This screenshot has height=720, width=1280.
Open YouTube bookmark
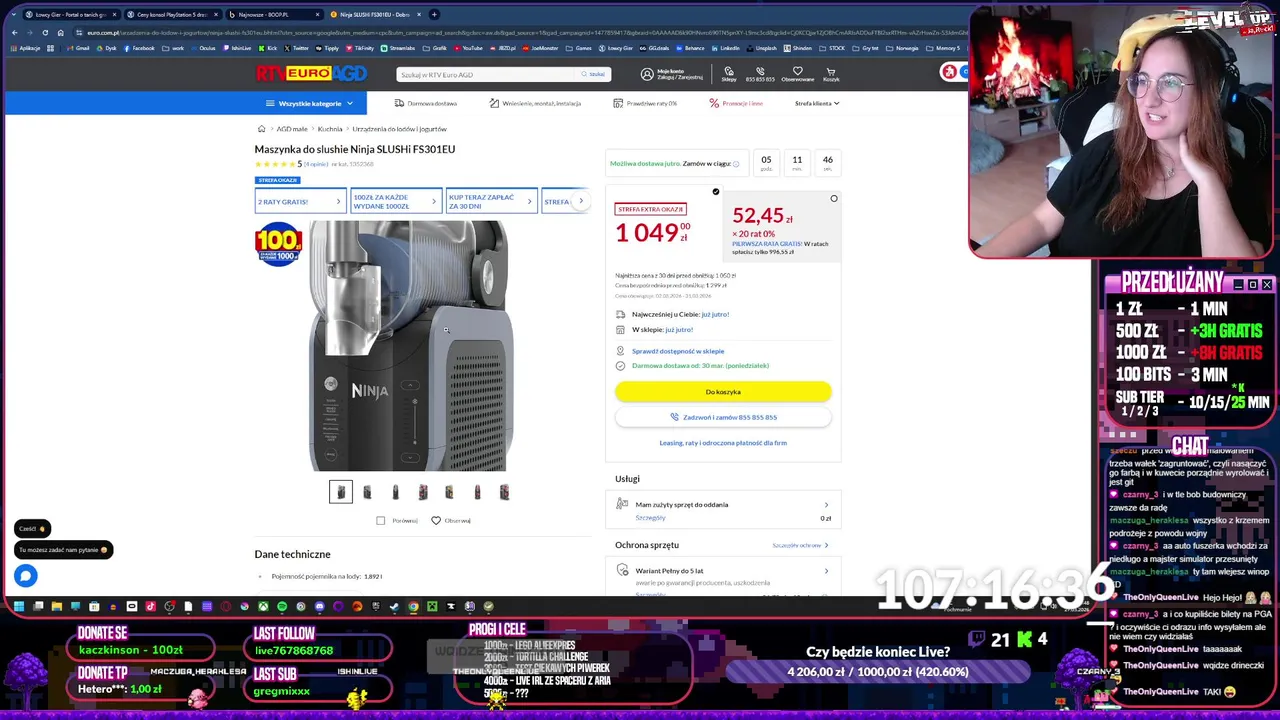coord(469,48)
